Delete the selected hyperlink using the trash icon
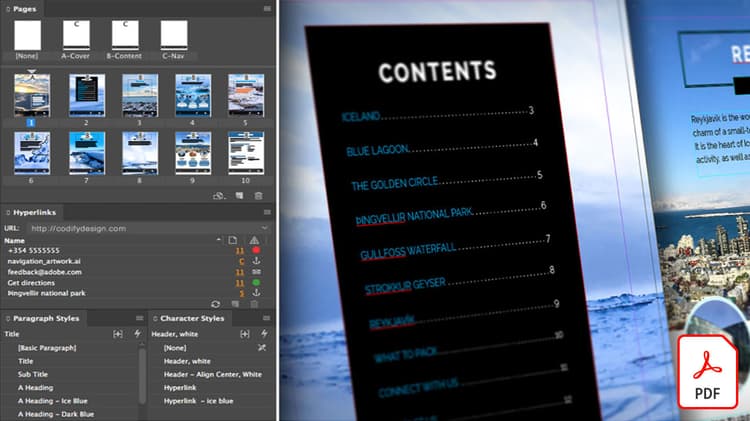This screenshot has width=750, height=421. coord(254,304)
